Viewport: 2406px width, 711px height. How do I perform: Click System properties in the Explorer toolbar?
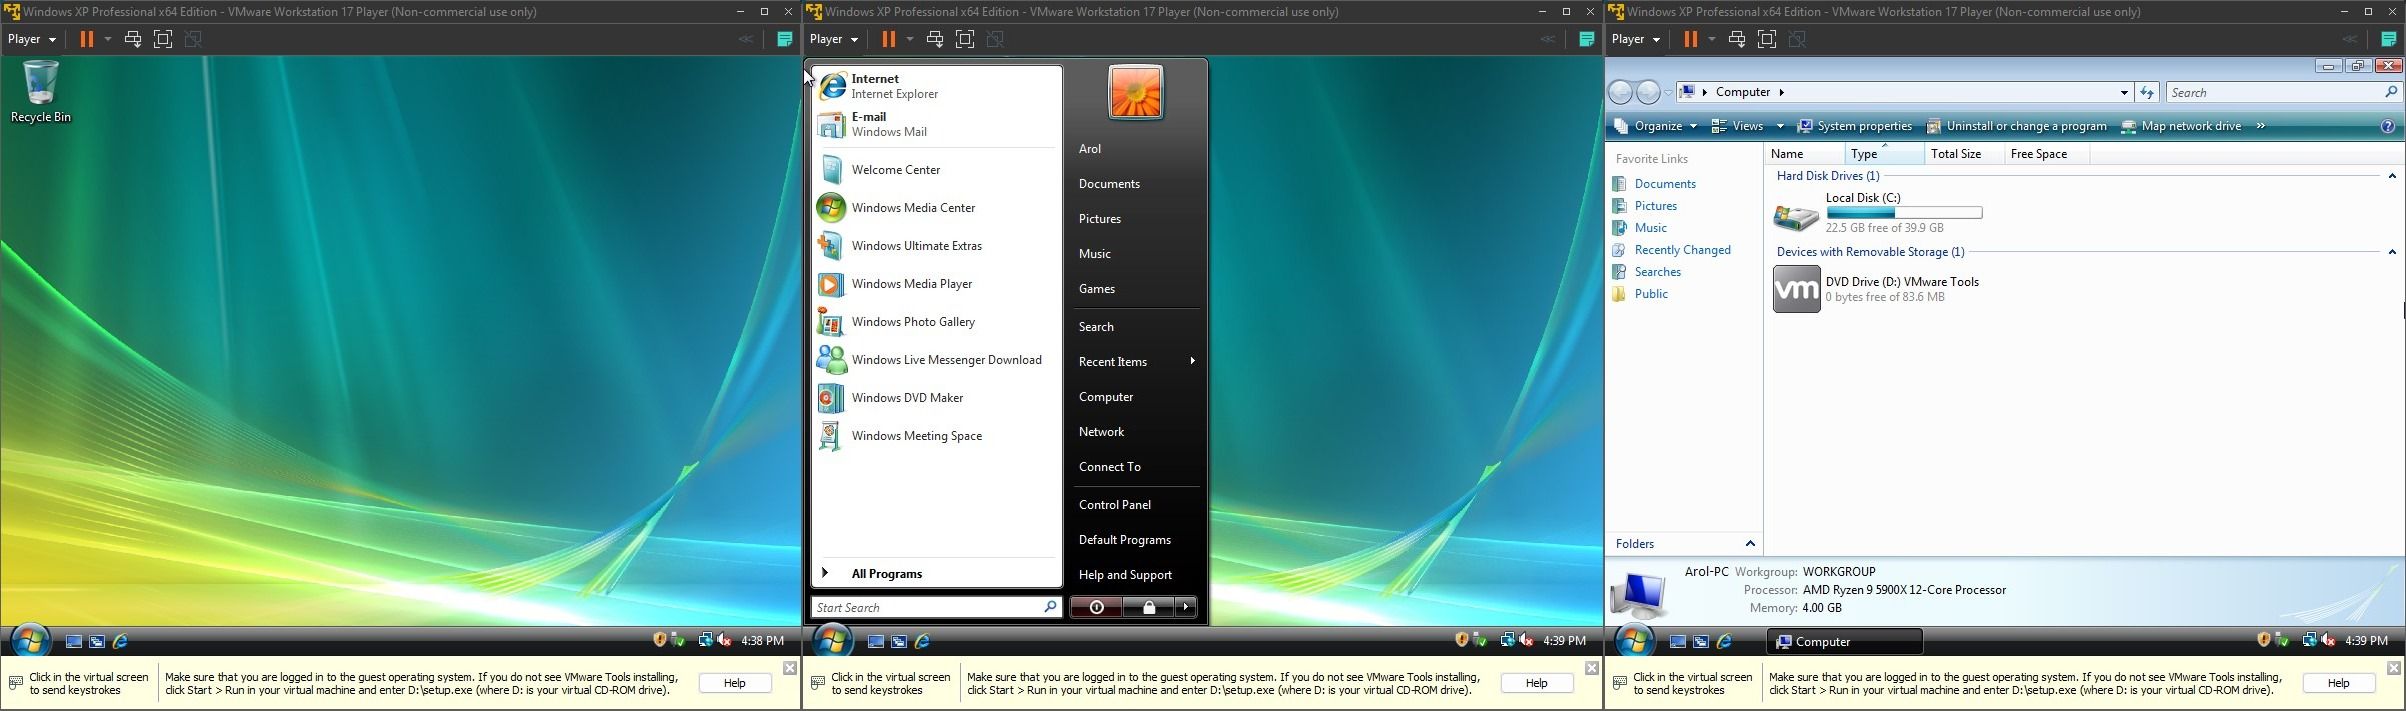[x=1855, y=126]
